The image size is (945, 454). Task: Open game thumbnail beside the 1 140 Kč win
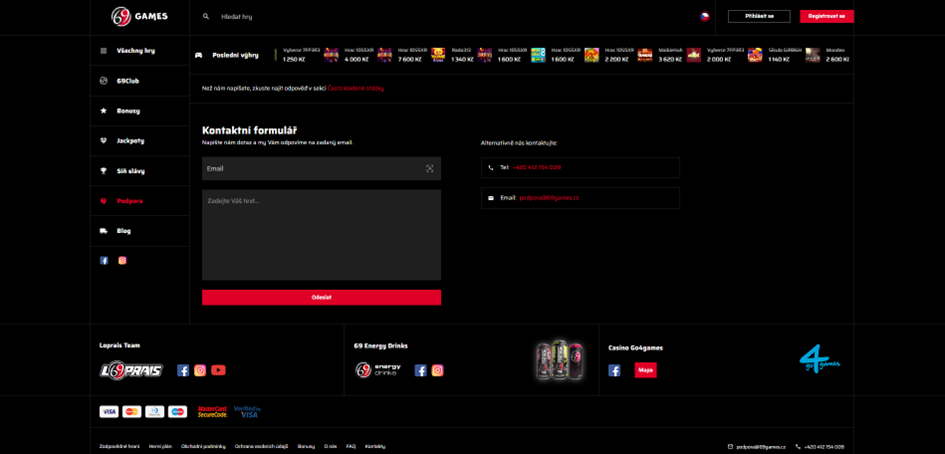(755, 55)
